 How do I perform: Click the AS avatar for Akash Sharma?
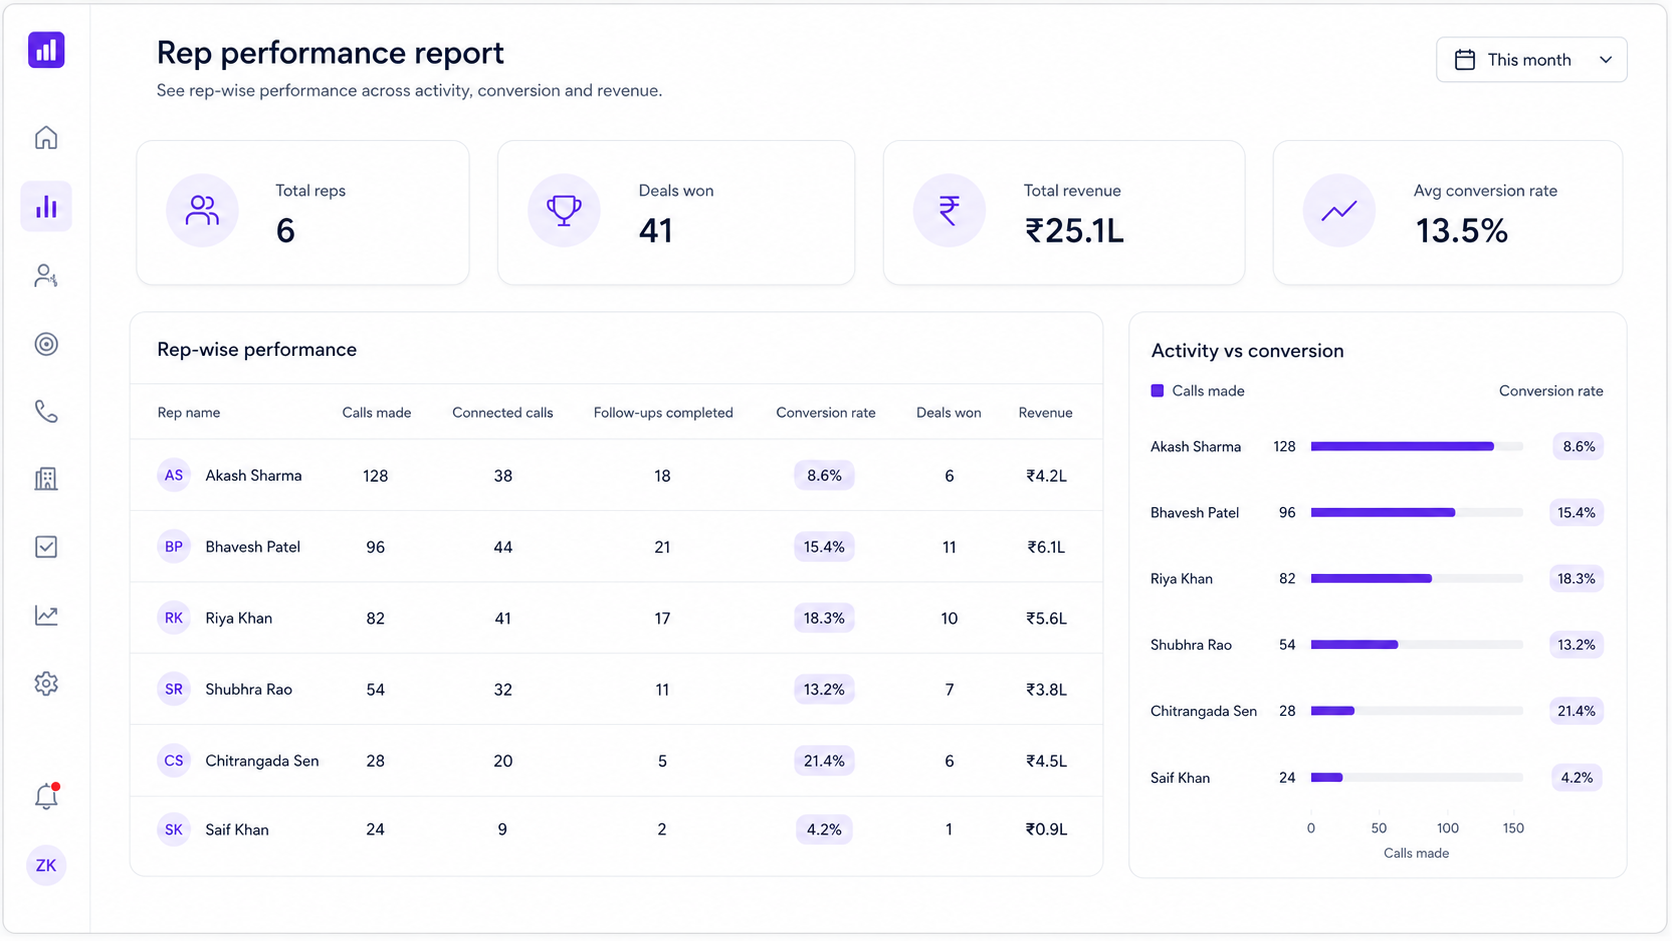174,475
